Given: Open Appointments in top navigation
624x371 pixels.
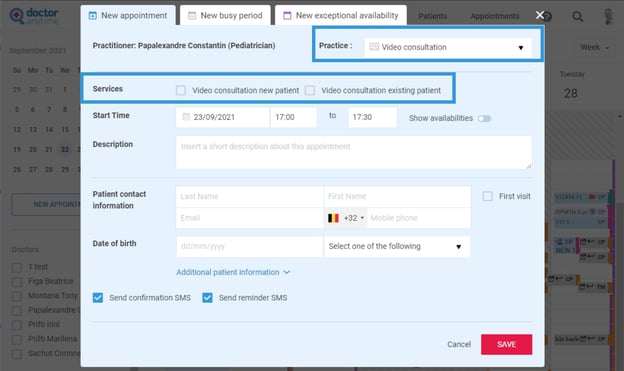Looking at the screenshot, I should point(495,16).
